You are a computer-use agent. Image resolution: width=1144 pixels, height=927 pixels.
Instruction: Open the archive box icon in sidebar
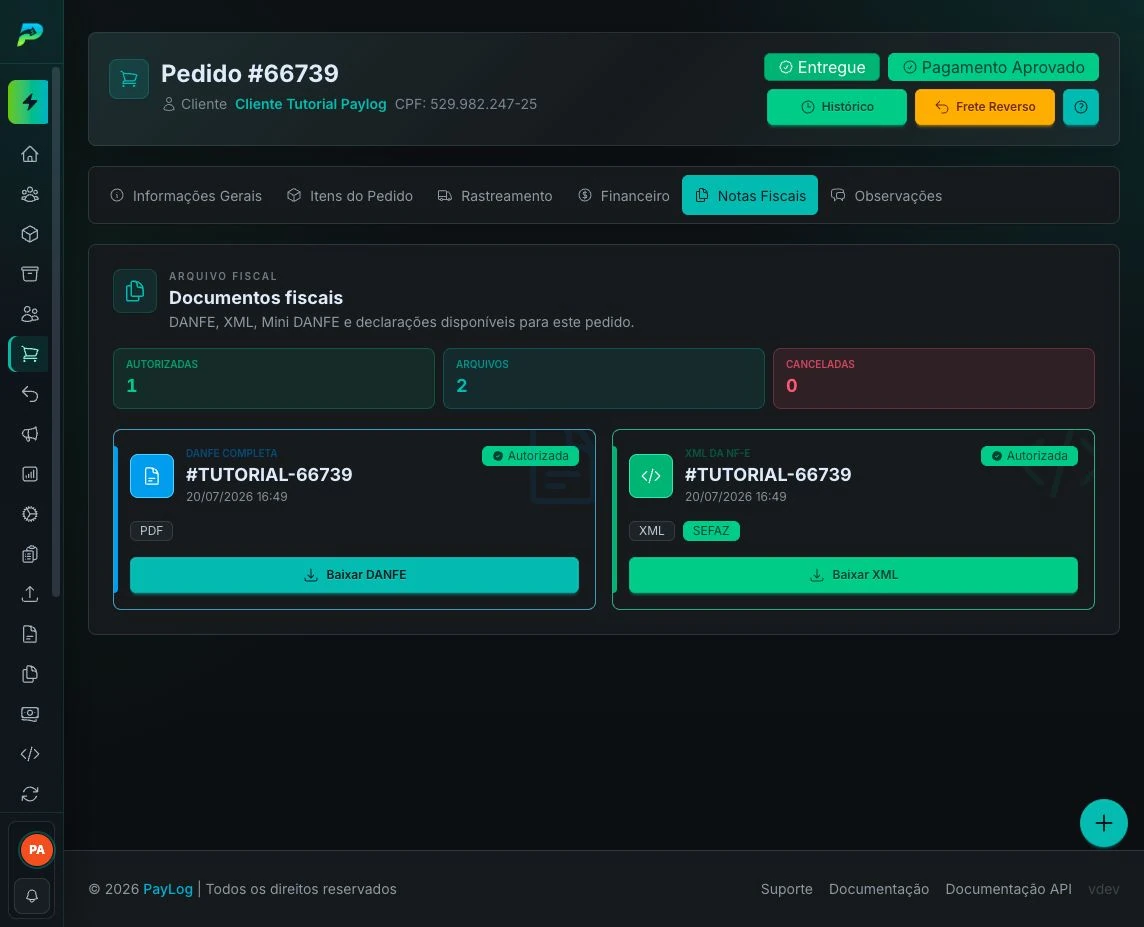click(30, 274)
